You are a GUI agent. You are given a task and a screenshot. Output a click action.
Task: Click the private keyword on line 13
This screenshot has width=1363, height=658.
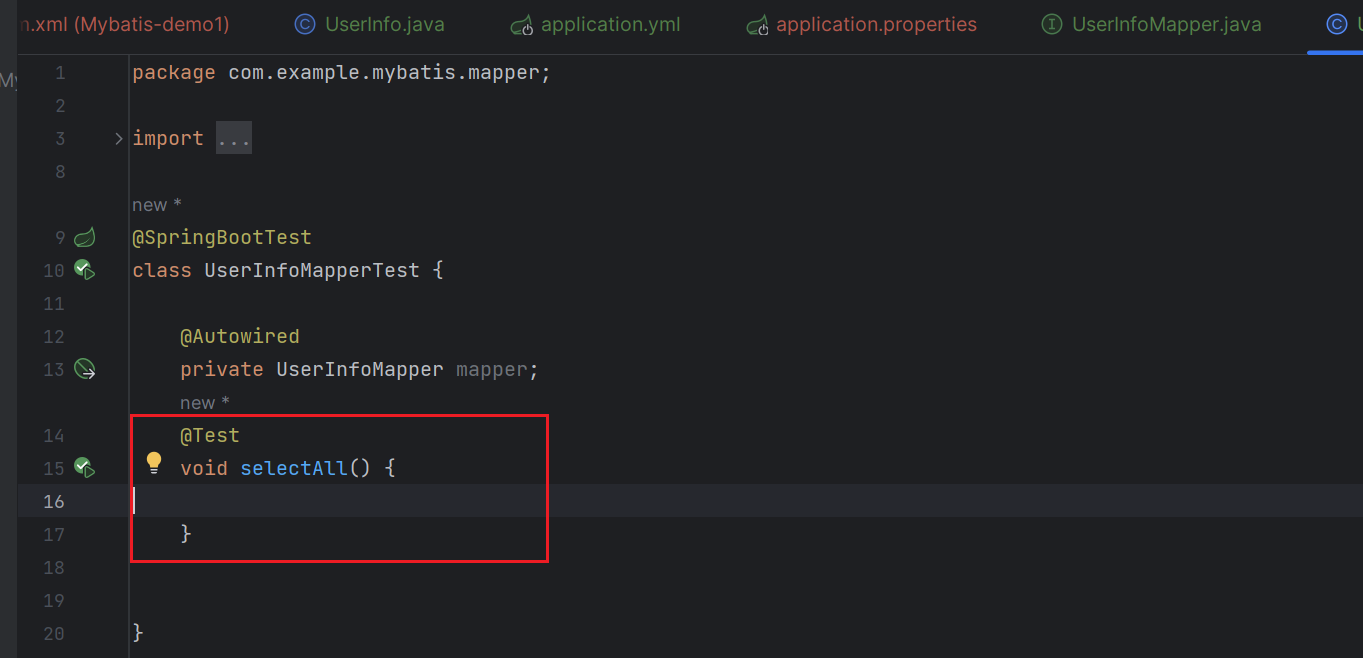click(222, 369)
